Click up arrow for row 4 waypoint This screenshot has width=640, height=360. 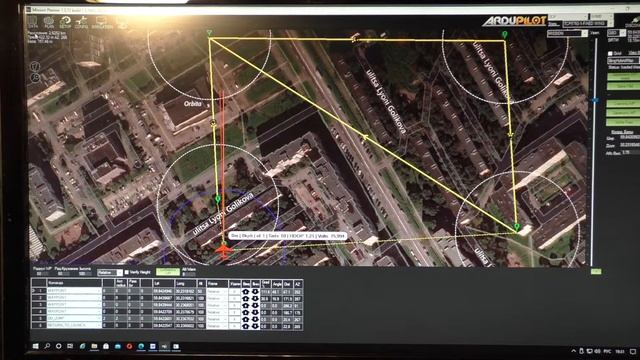(245, 313)
